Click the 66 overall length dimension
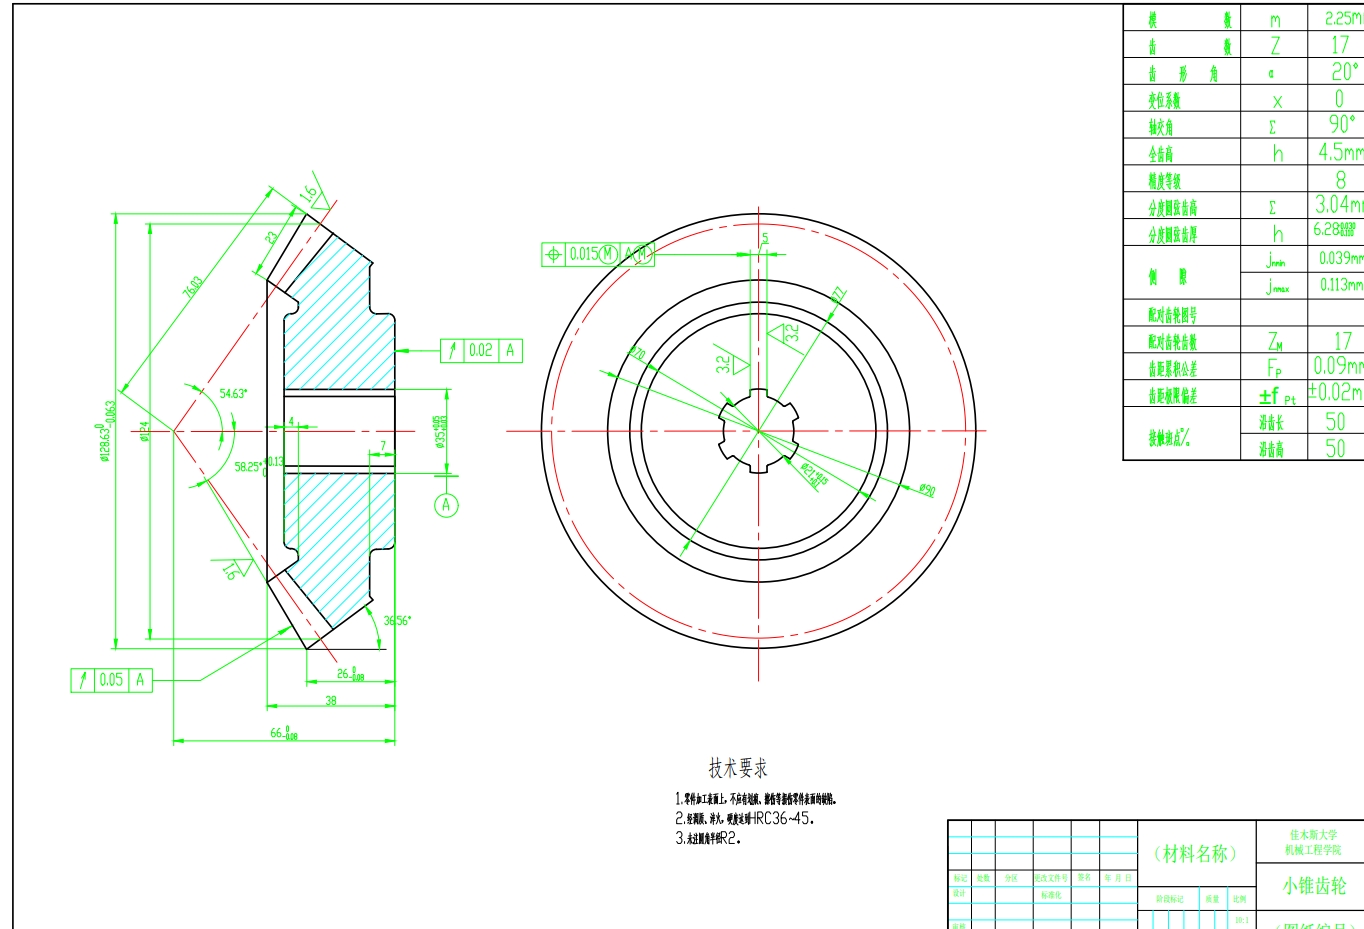This screenshot has width=1364, height=929. (x=283, y=733)
